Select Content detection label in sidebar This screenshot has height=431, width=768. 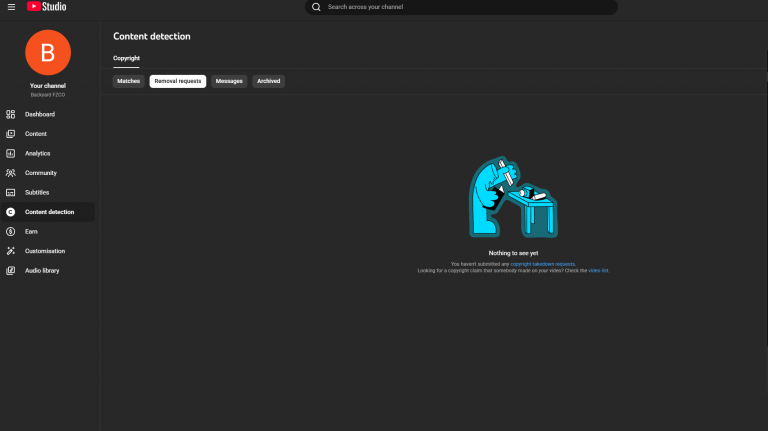coord(49,212)
